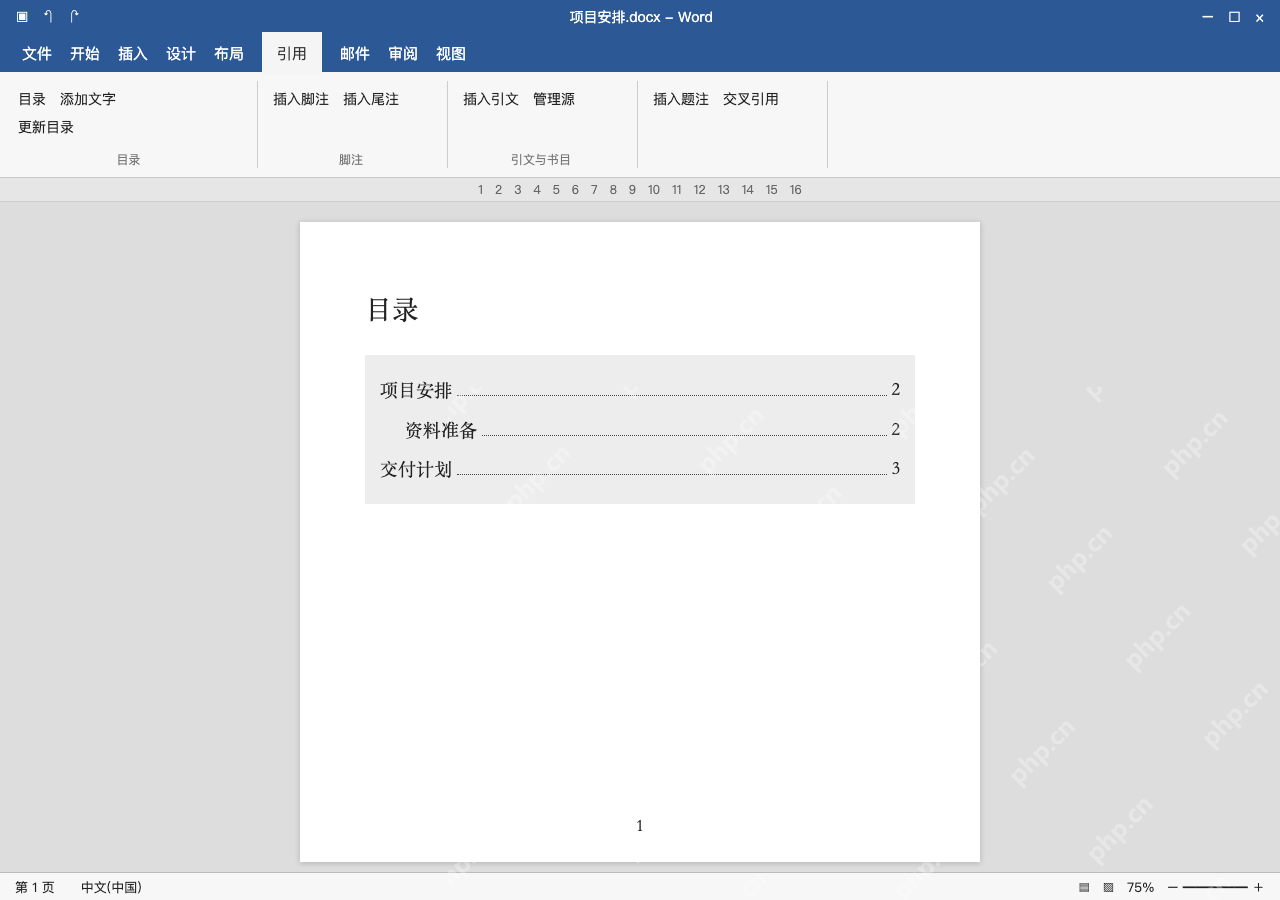Click page number 3 beside 交付计划
The width and height of the screenshot is (1280, 900).
pos(896,468)
